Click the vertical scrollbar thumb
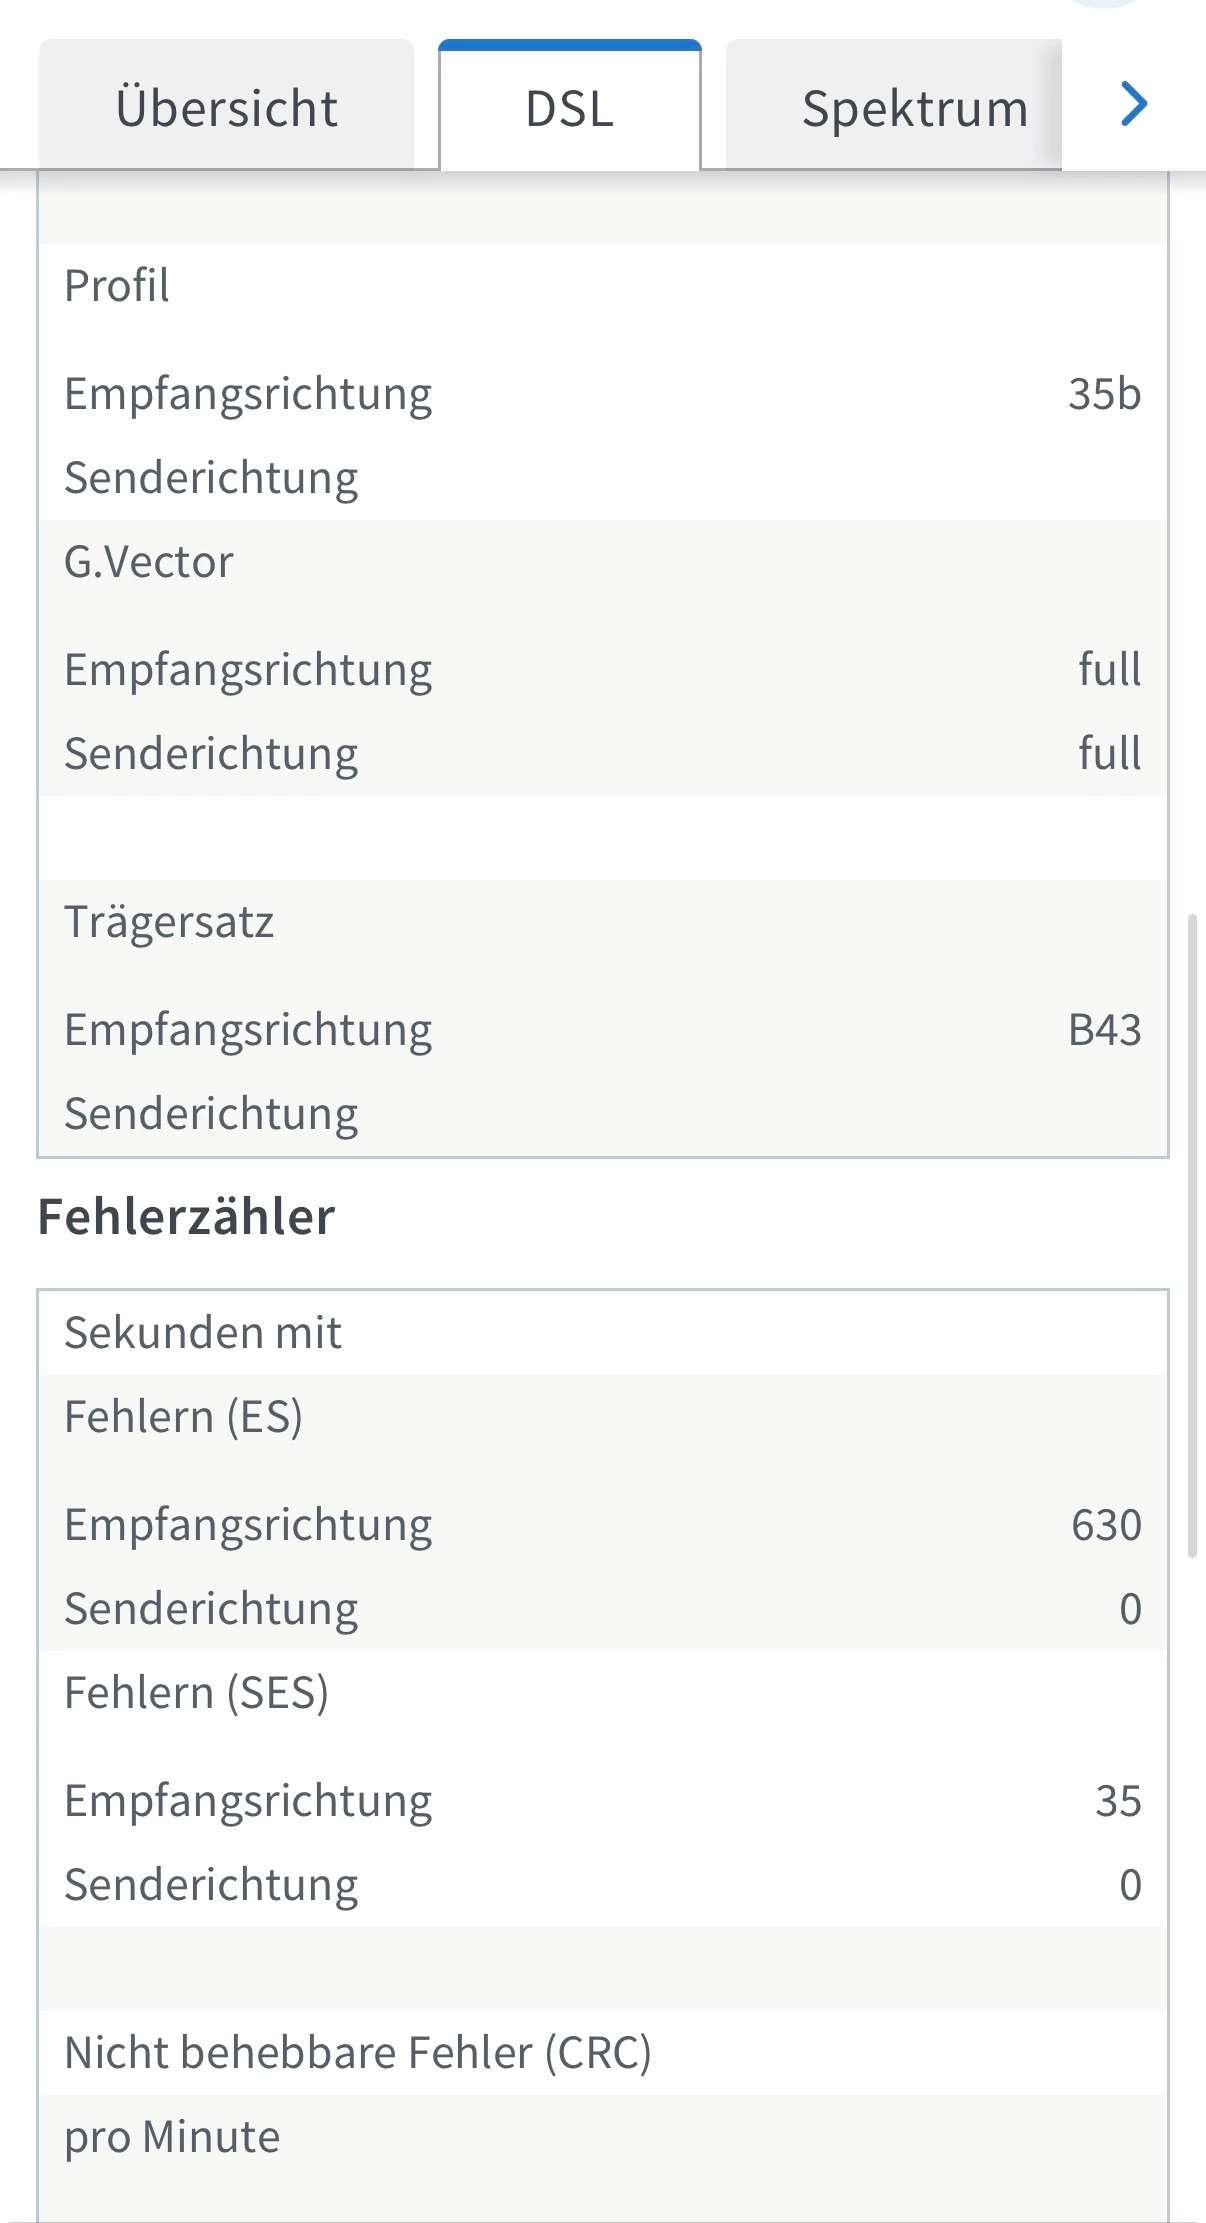This screenshot has width=1206, height=2223. (1191, 1235)
